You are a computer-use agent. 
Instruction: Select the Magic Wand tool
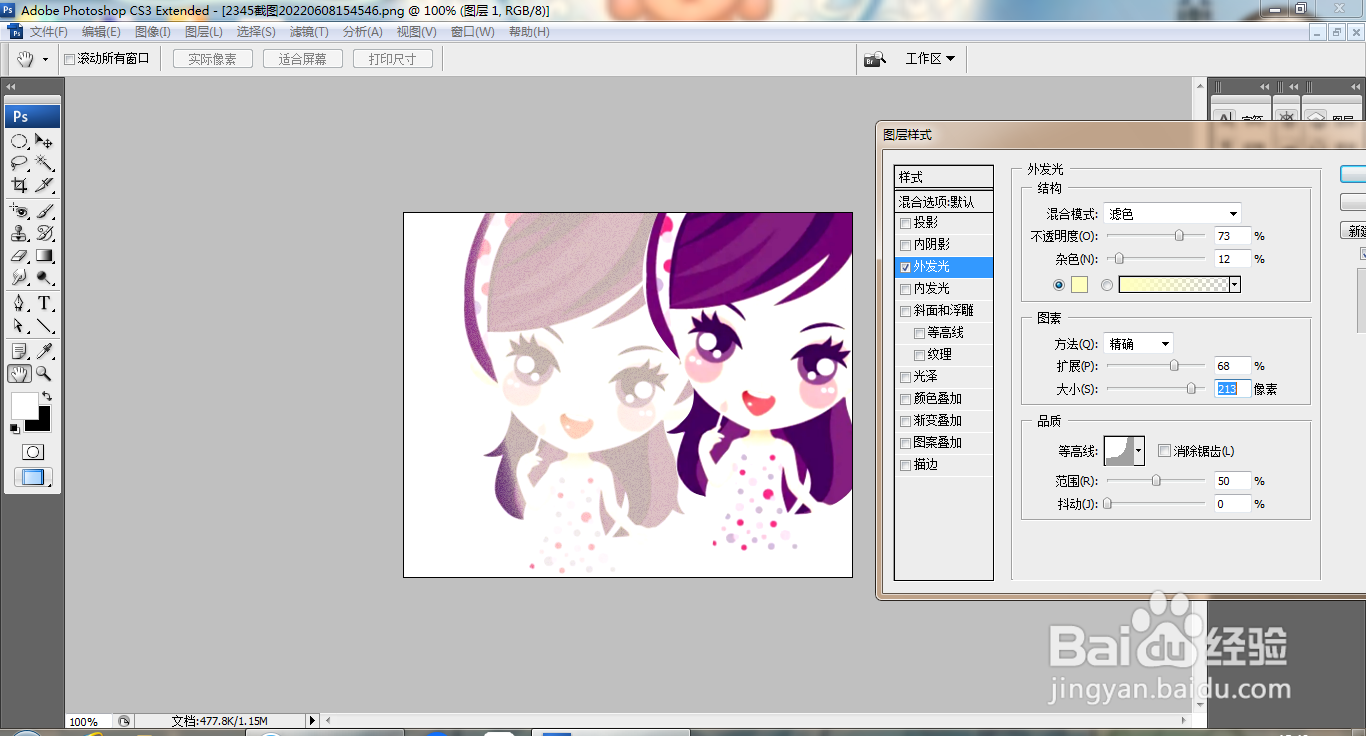click(44, 163)
